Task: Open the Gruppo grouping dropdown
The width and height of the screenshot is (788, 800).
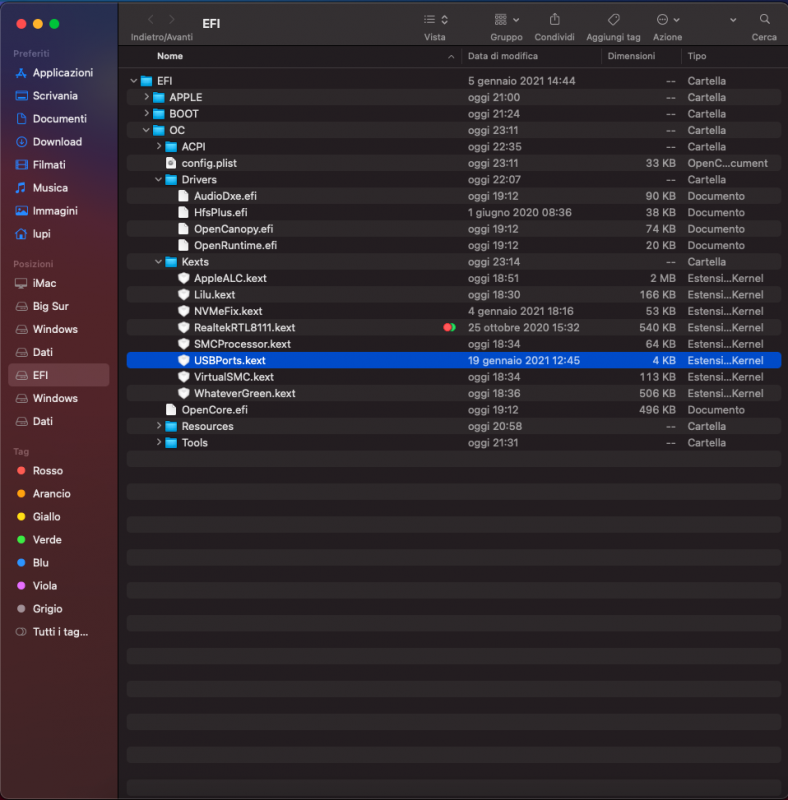Action: [506, 19]
